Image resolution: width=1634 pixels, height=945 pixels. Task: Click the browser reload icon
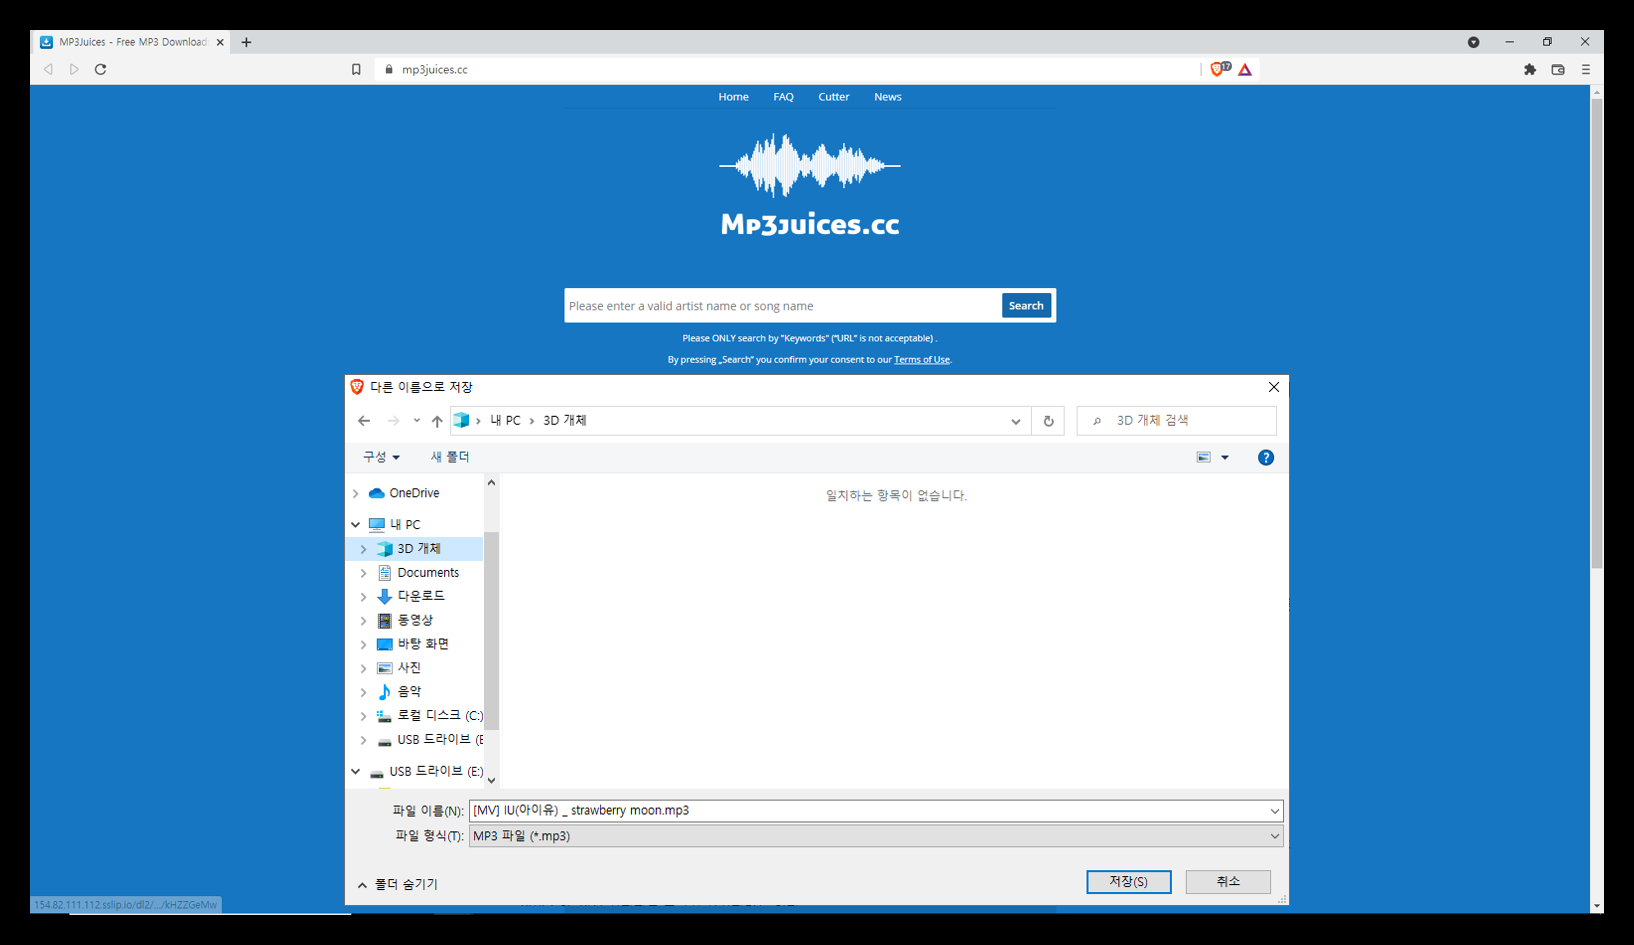100,69
